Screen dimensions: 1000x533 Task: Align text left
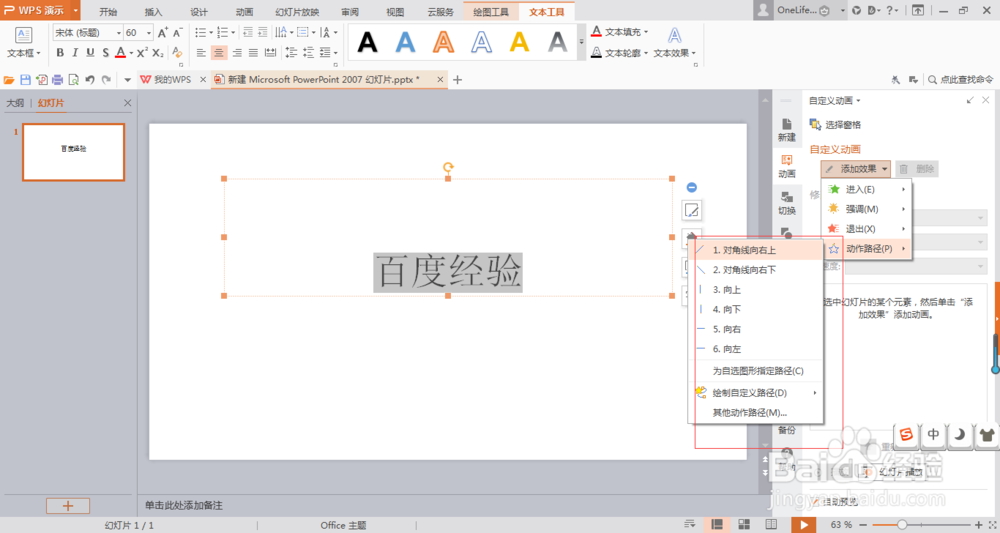(202, 53)
